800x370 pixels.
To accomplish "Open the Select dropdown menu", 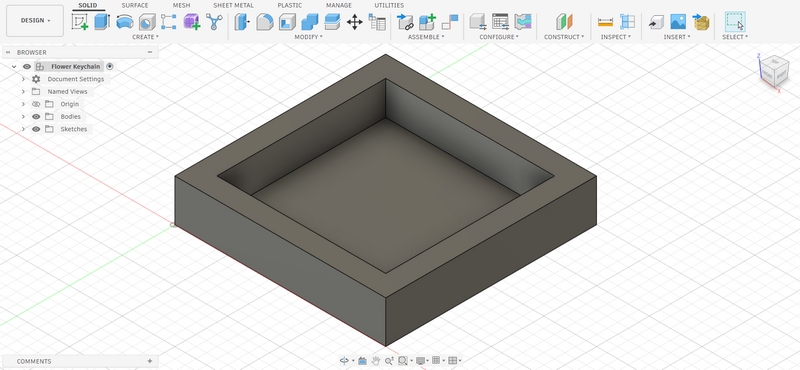I will click(735, 37).
